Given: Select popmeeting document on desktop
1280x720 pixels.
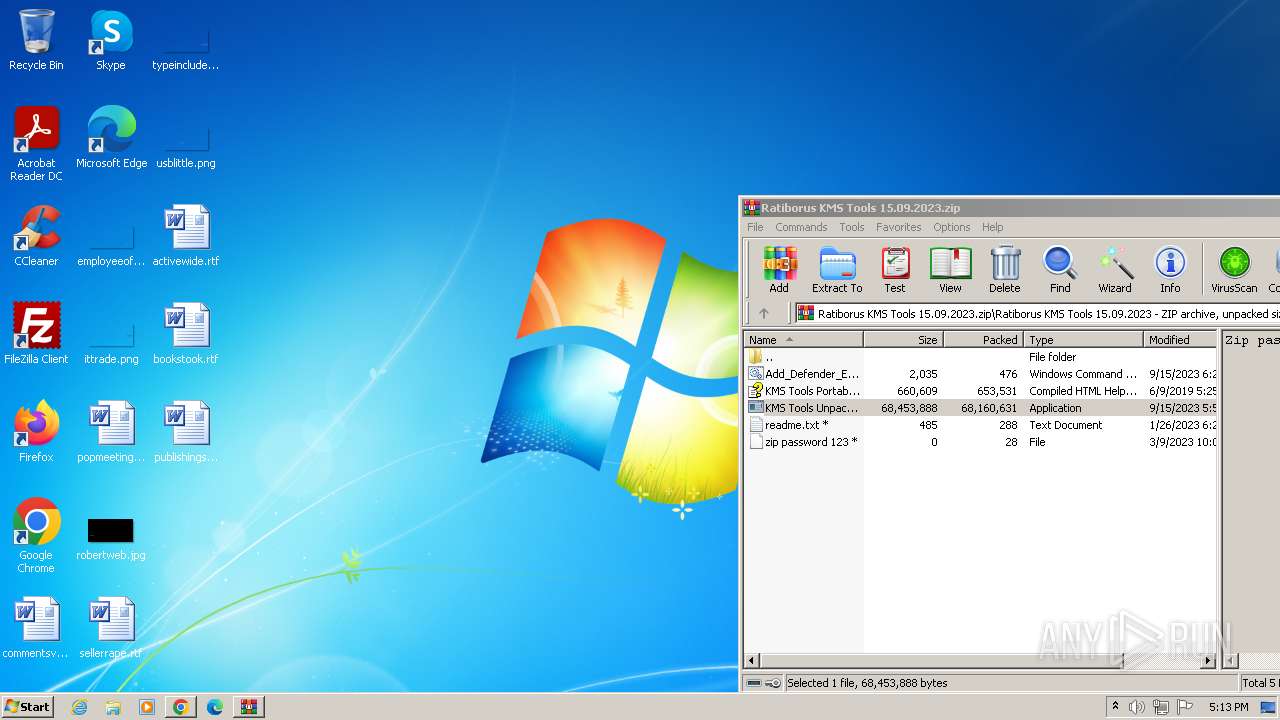Looking at the screenshot, I should [111, 432].
